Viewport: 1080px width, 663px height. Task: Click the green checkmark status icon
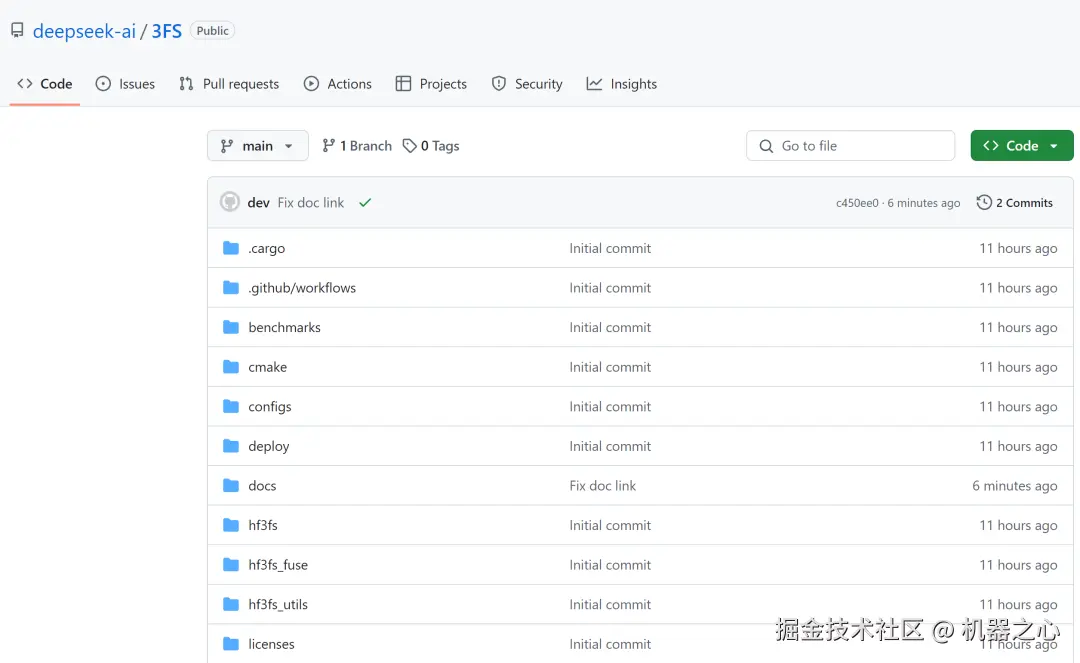(x=365, y=202)
